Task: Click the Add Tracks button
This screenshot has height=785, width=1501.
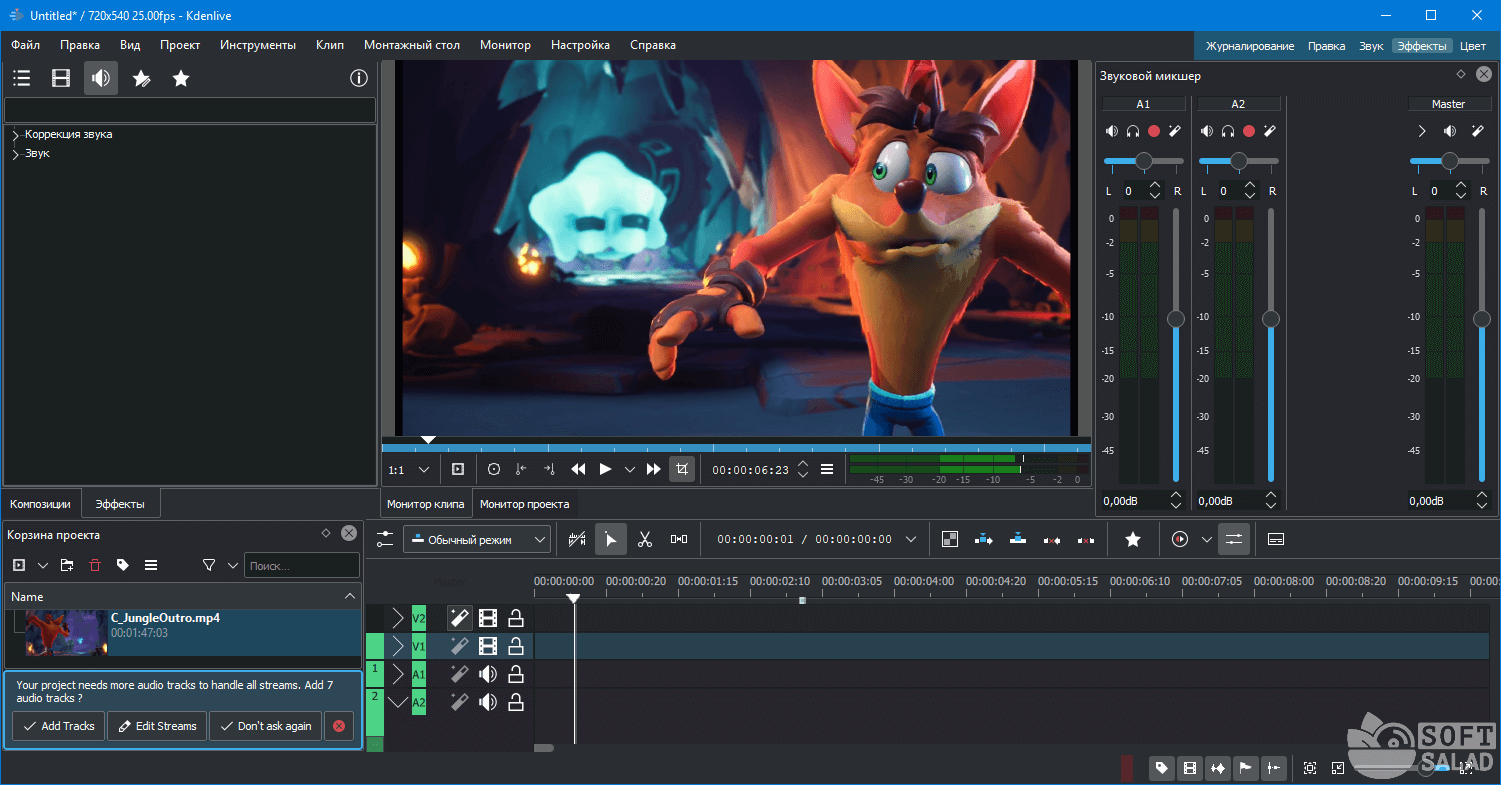Action: (59, 726)
